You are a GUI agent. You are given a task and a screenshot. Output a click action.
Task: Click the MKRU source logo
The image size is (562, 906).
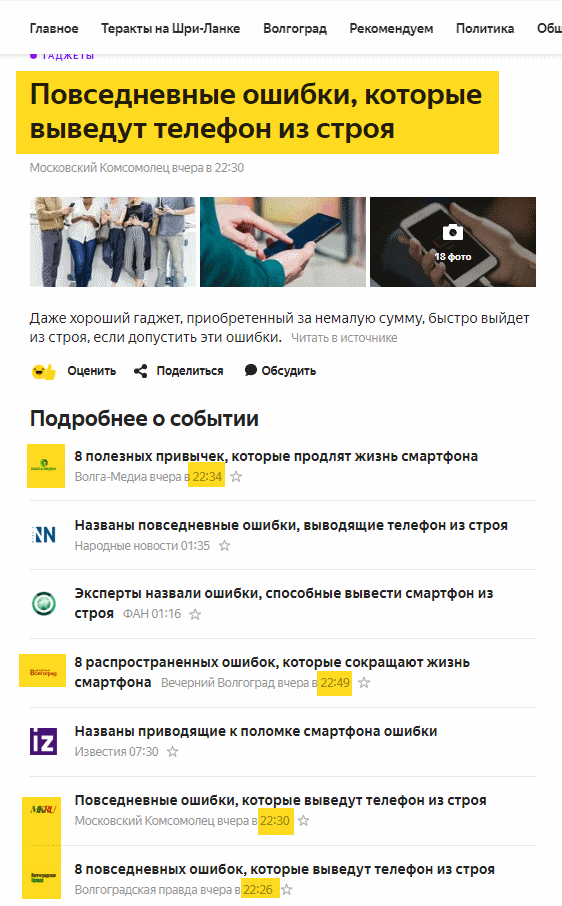(x=43, y=810)
